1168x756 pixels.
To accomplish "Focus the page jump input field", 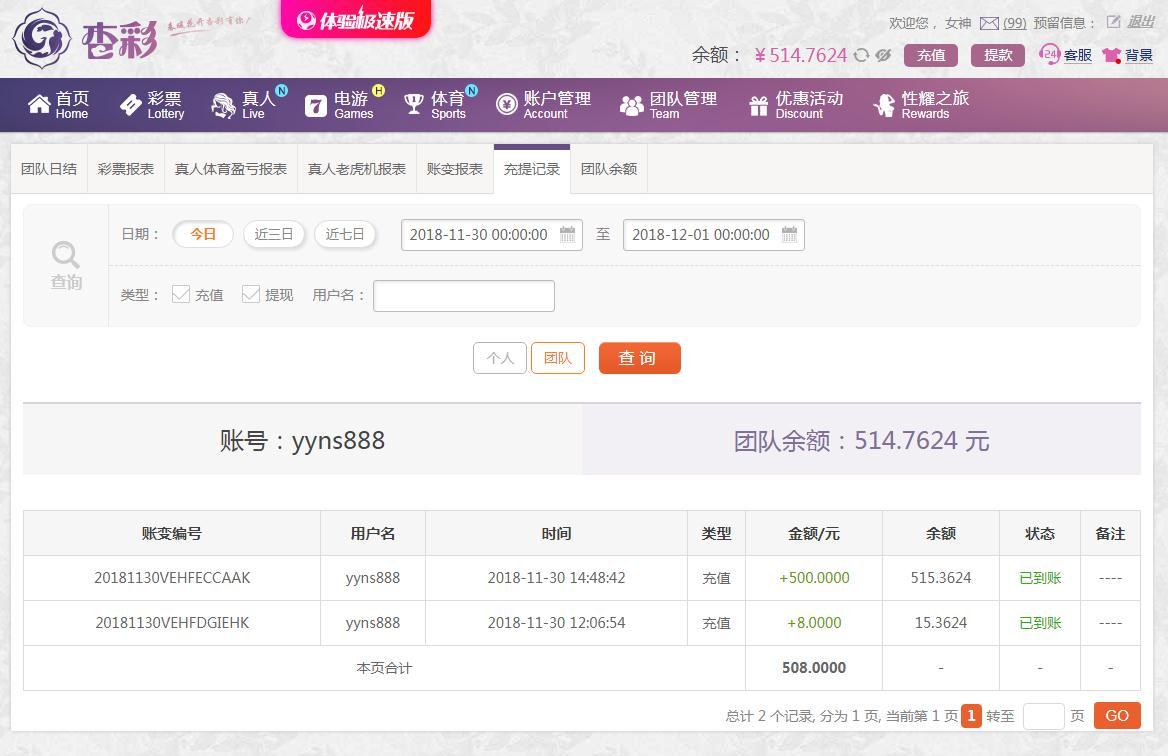I will (1043, 716).
